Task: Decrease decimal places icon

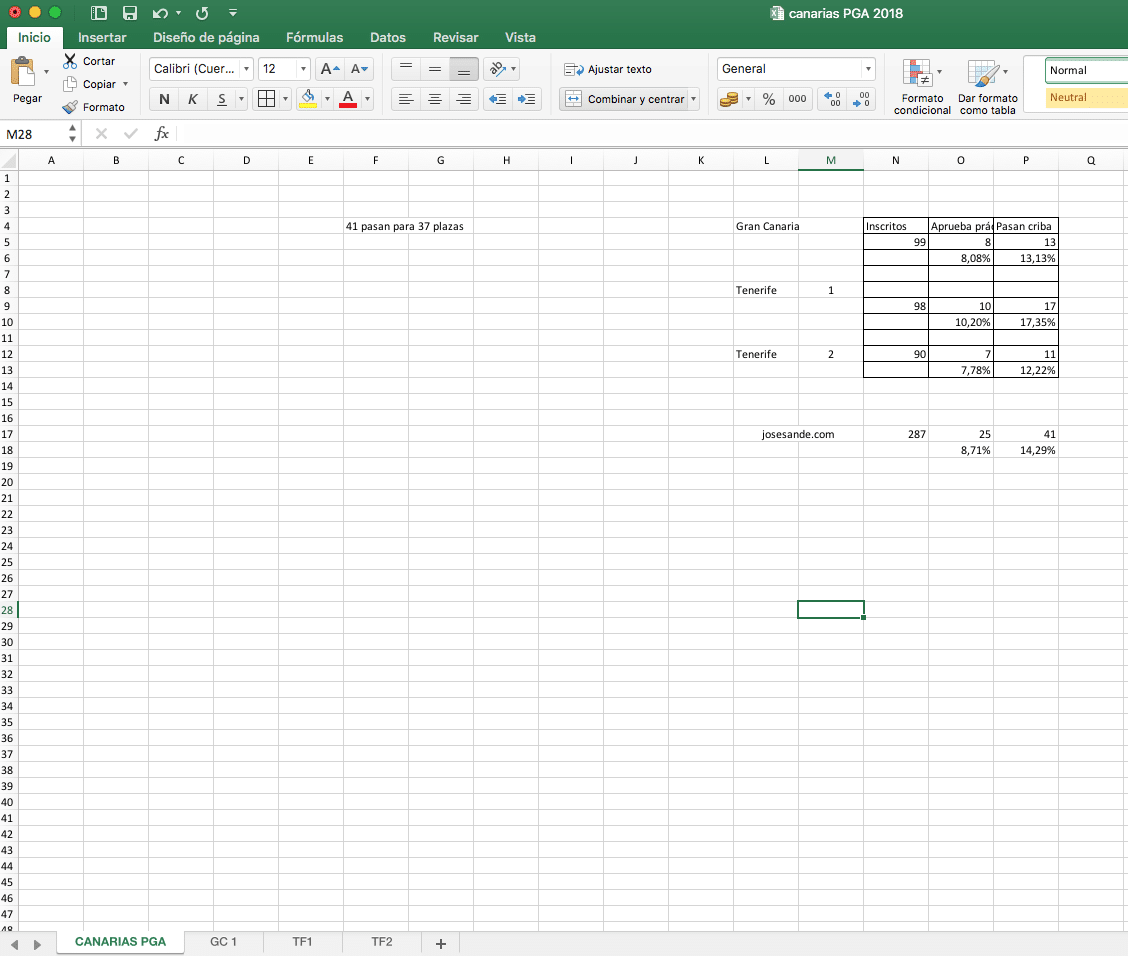Action: [x=861, y=99]
